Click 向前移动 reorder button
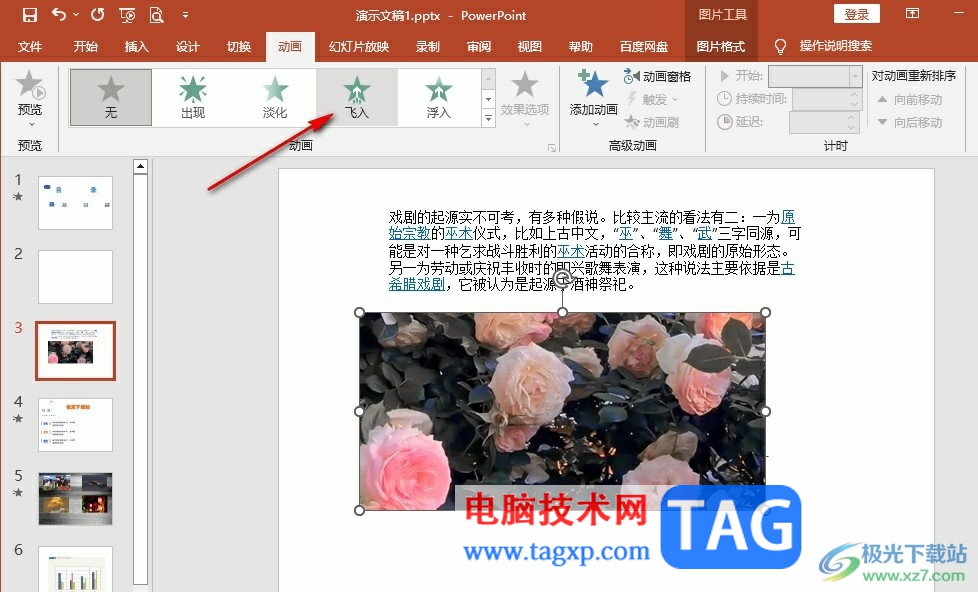This screenshot has width=978, height=592. [x=910, y=99]
